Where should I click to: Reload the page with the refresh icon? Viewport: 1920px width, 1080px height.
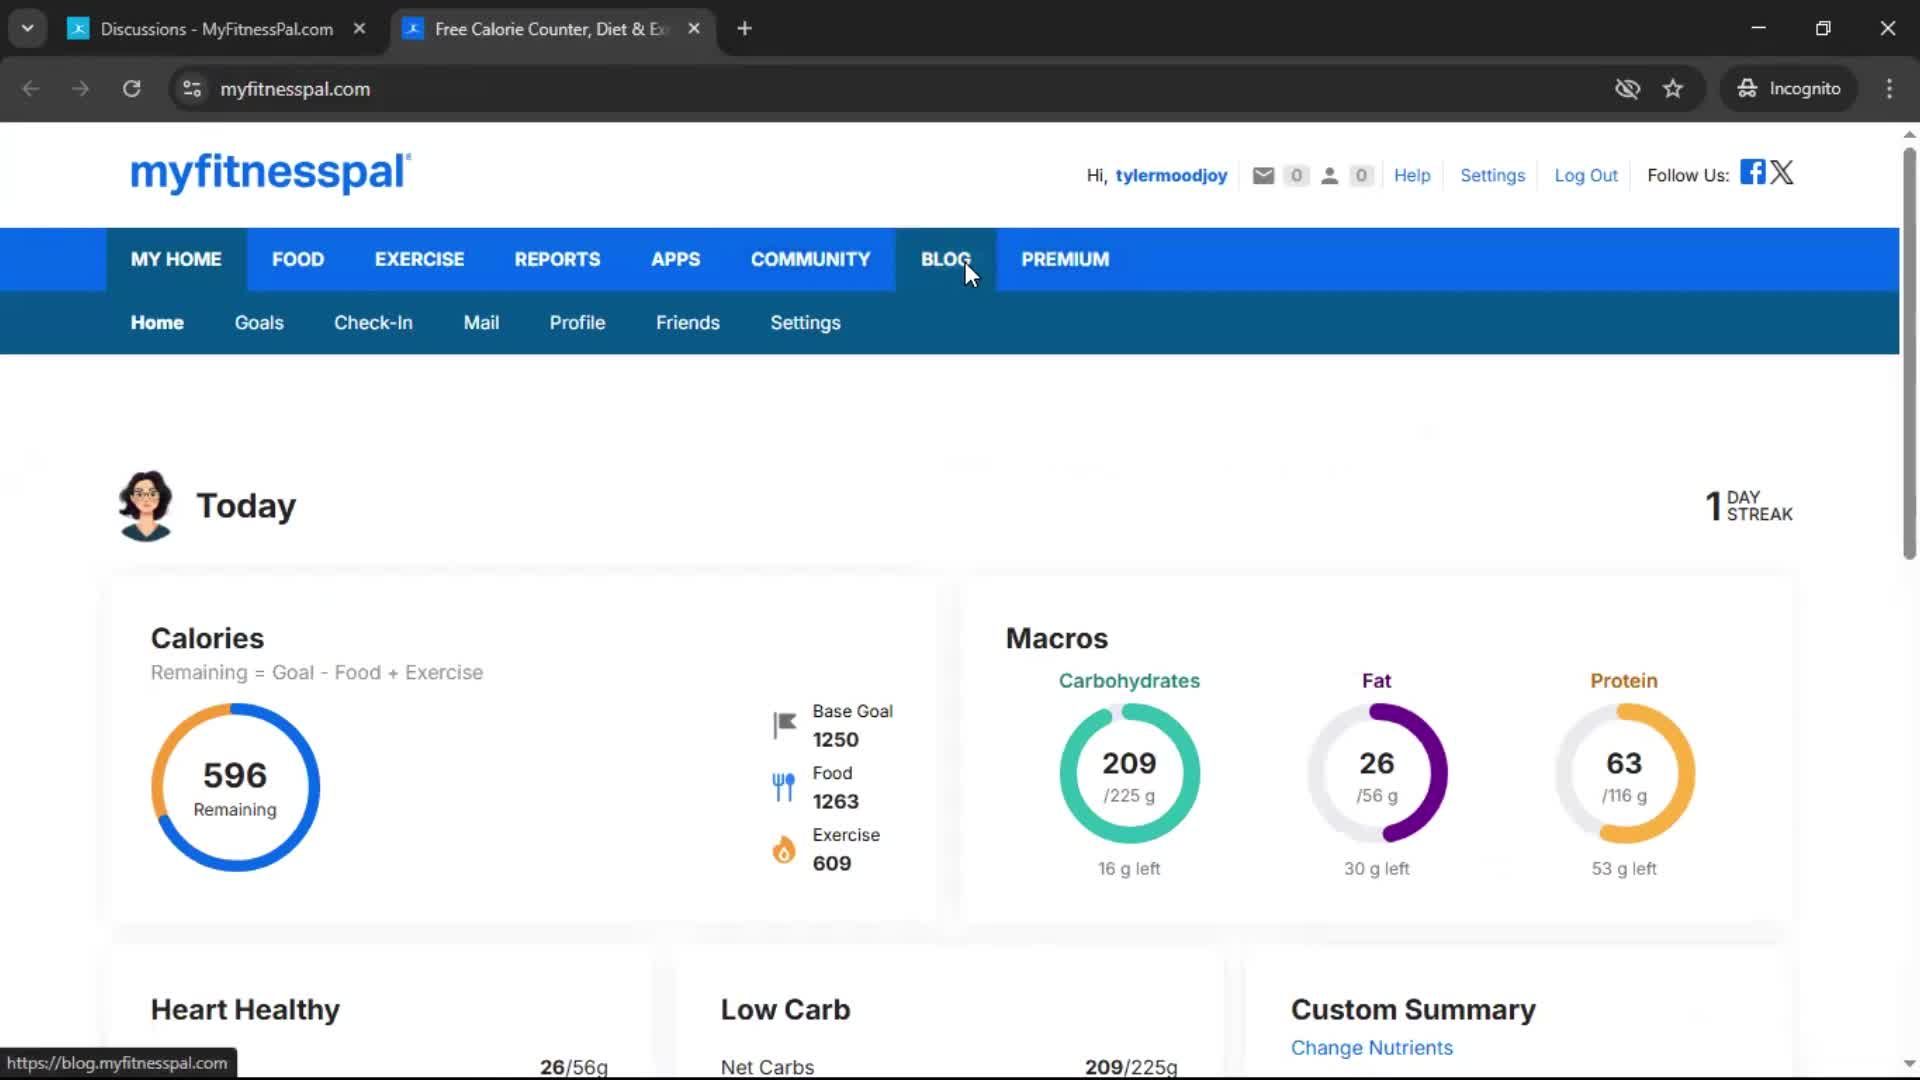131,89
